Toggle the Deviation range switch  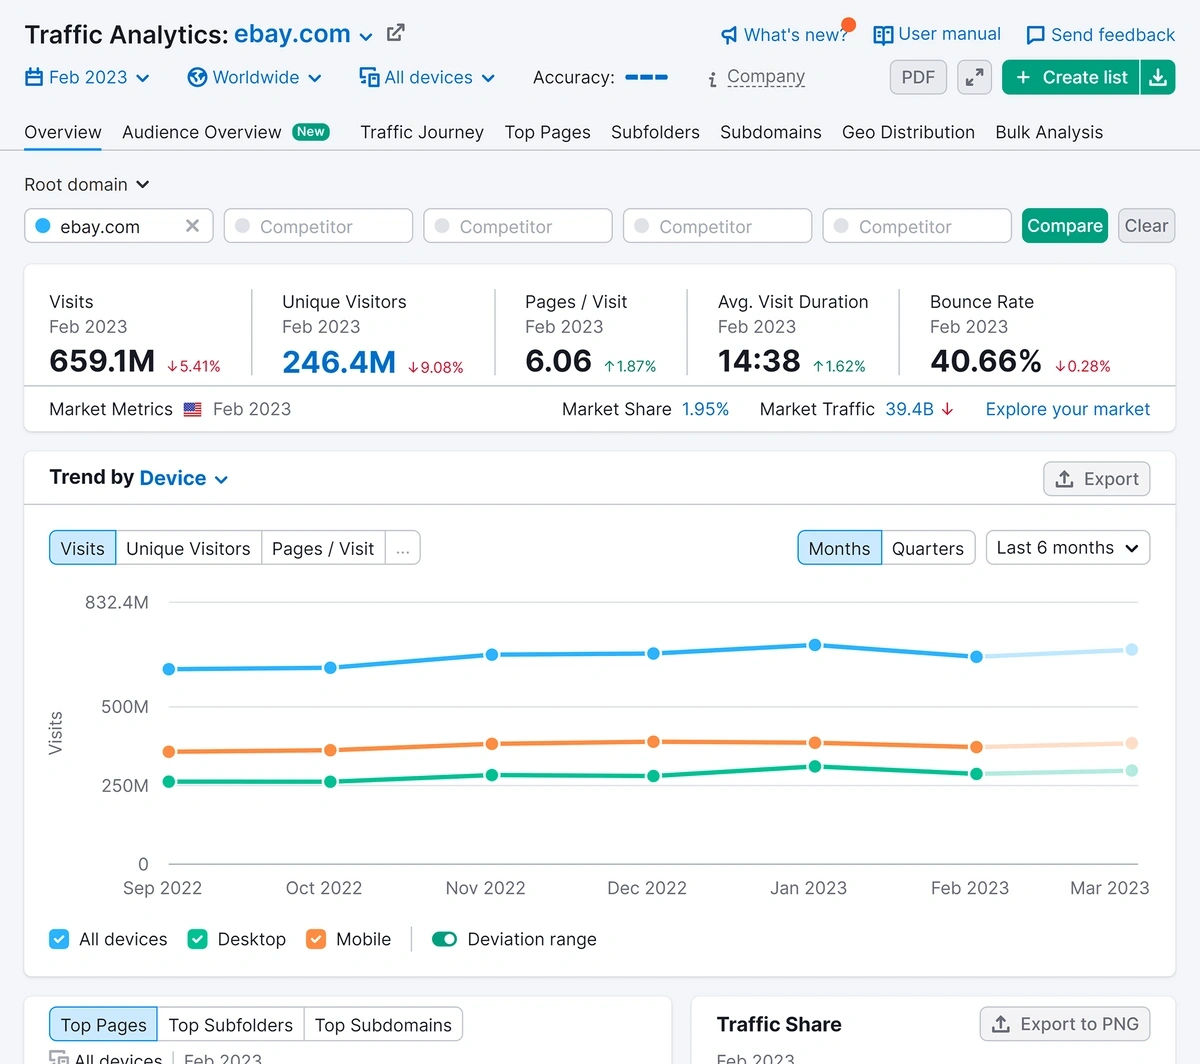[444, 939]
